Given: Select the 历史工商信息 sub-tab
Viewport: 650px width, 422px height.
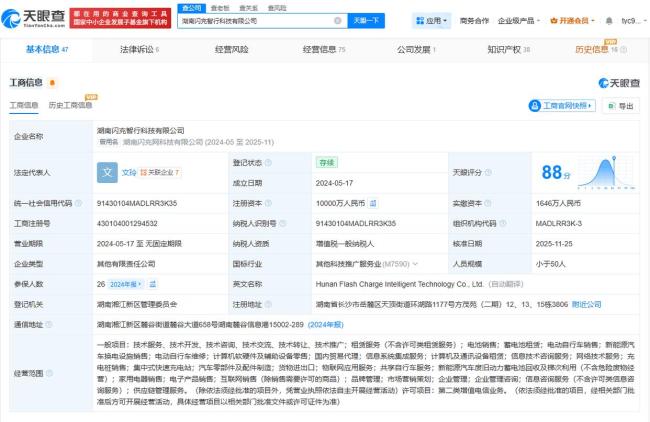Looking at the screenshot, I should coord(70,105).
